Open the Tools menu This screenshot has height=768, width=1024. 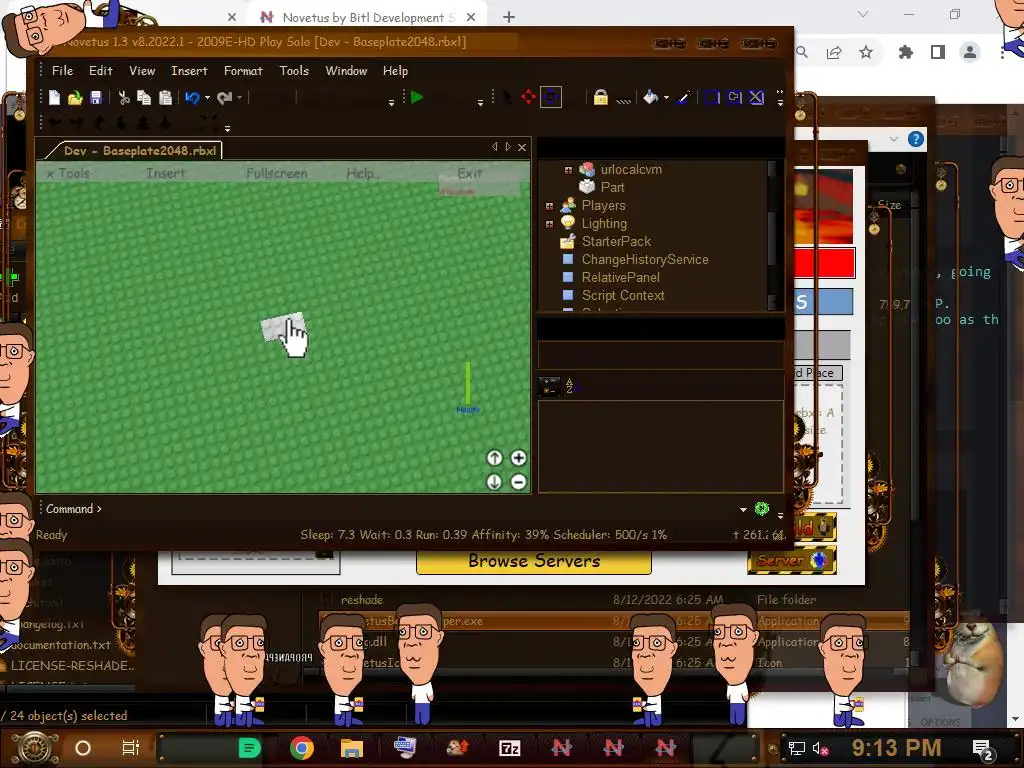point(294,71)
